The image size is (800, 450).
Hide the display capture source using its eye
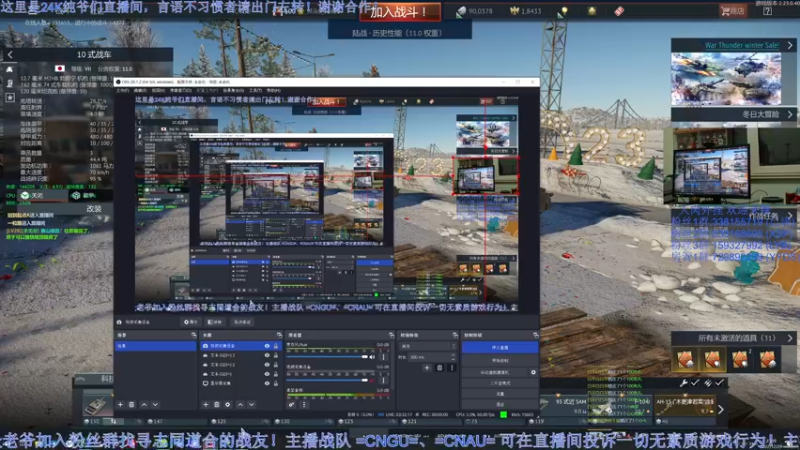point(267,383)
